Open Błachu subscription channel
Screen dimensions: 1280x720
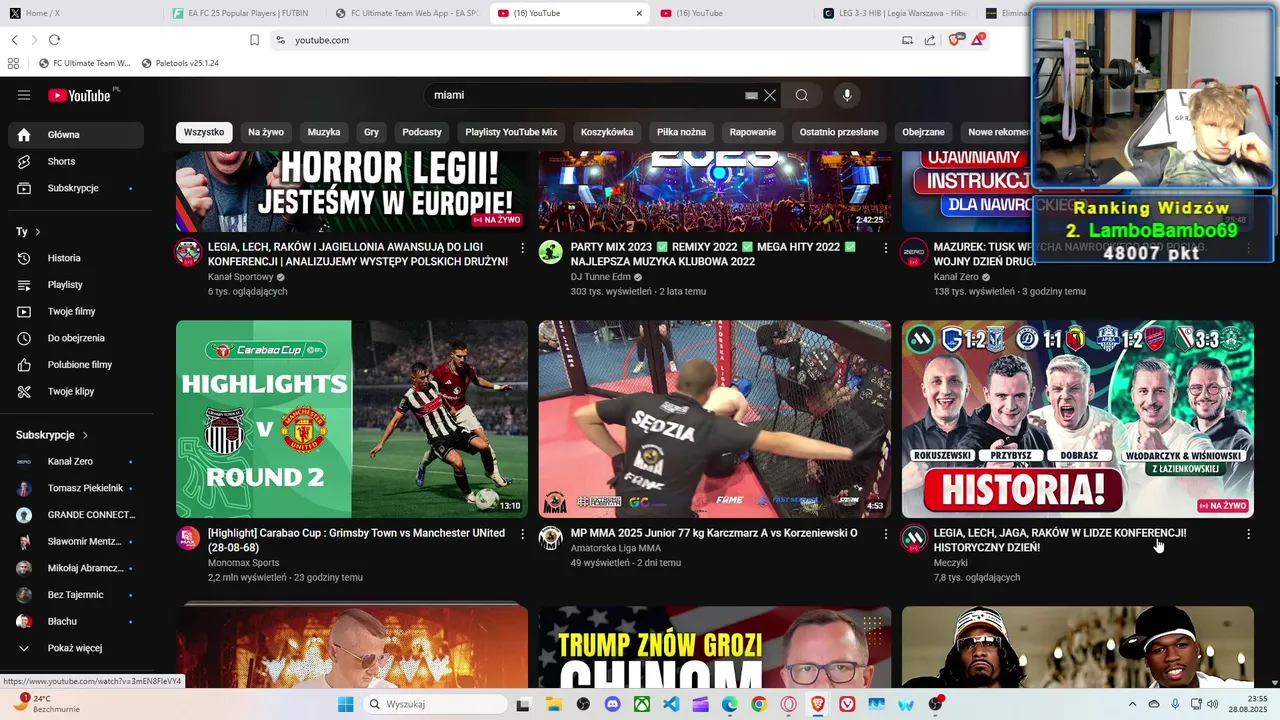78,621
